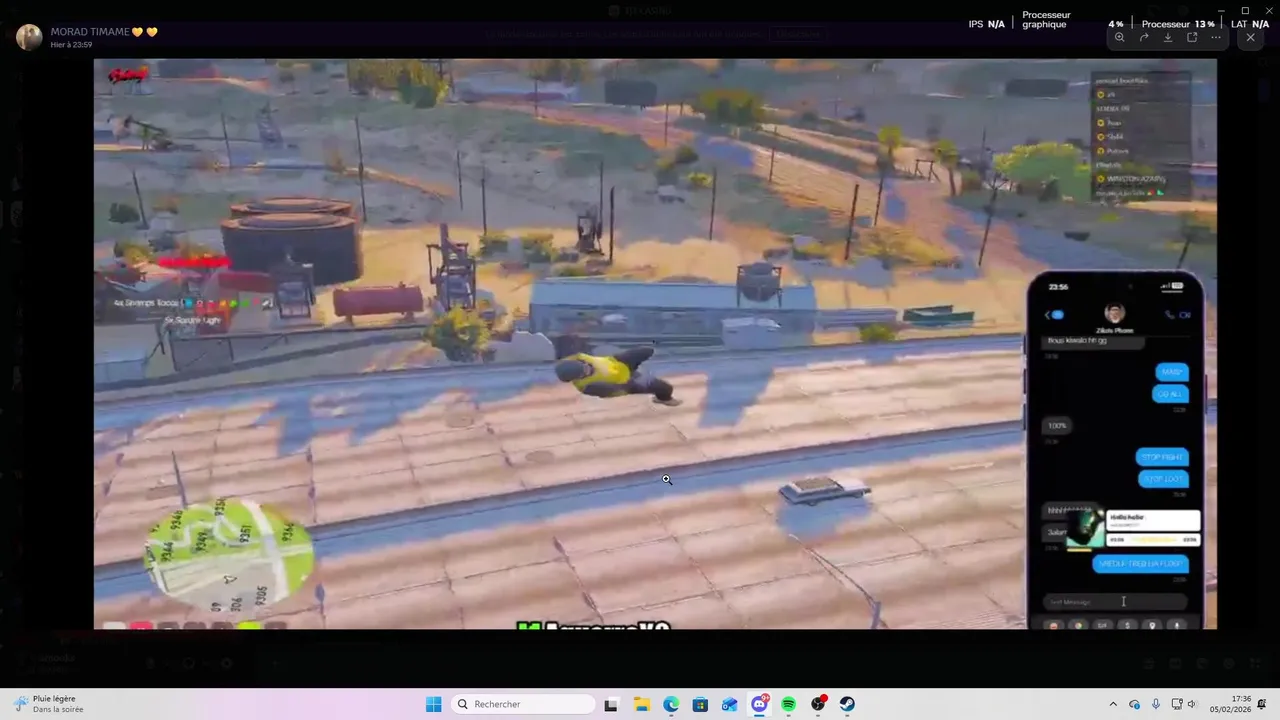1280x720 pixels.
Task: Click the IPS N/A overlay readout
Action: pyautogui.click(x=986, y=24)
